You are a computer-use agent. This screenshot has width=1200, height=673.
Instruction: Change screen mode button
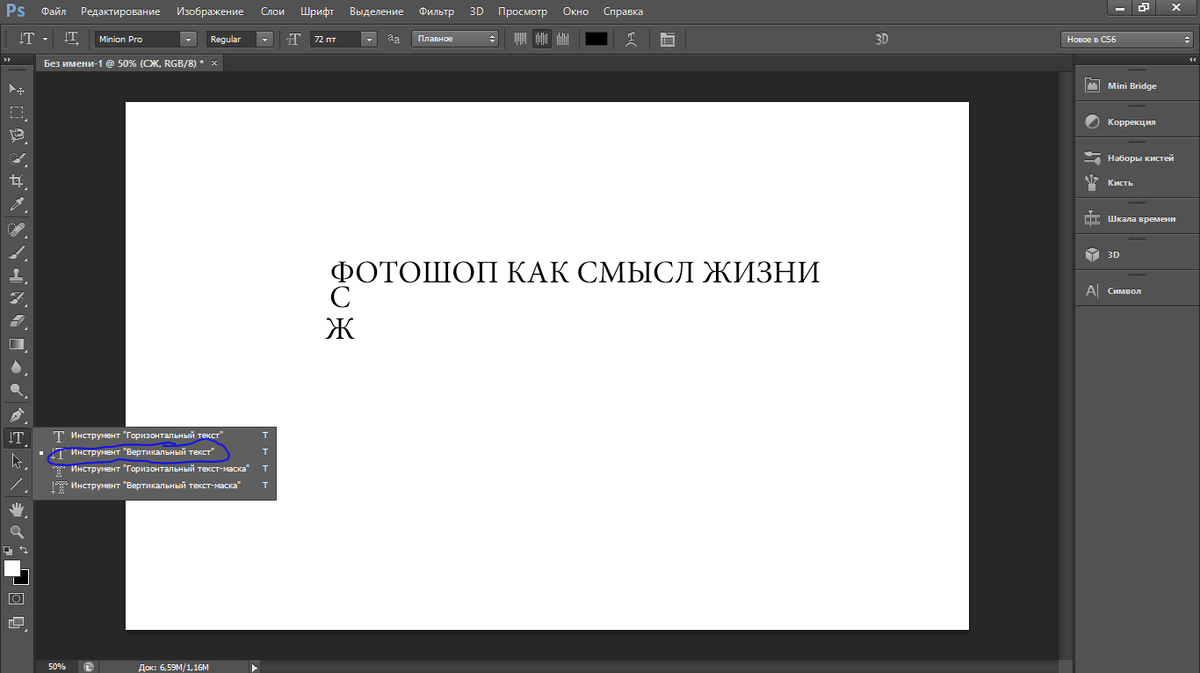(x=17, y=623)
